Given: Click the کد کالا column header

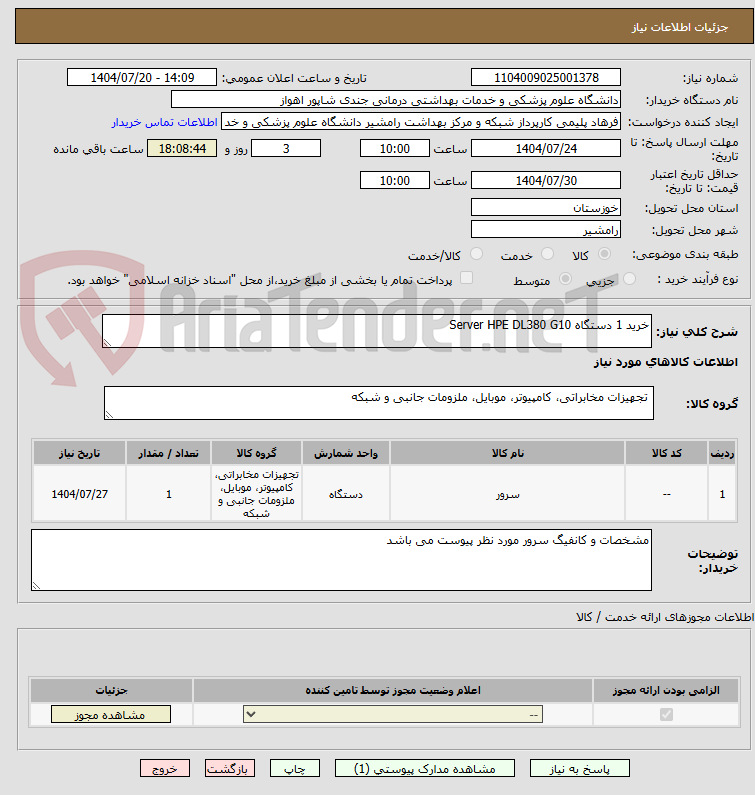Looking at the screenshot, I should (666, 453).
